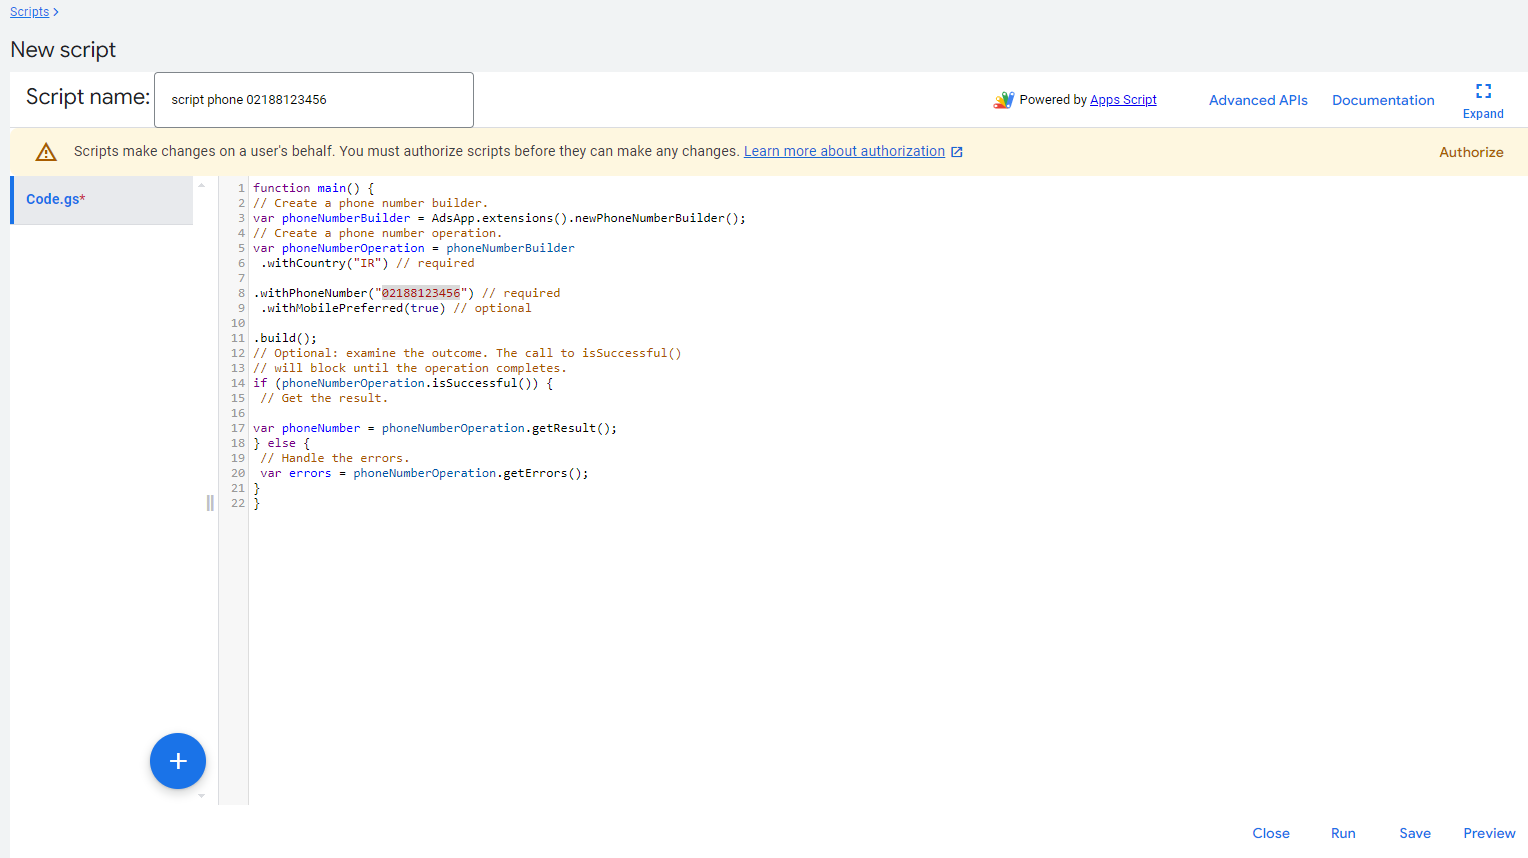1528x858 pixels.
Task: Authorize the script
Action: (1471, 152)
